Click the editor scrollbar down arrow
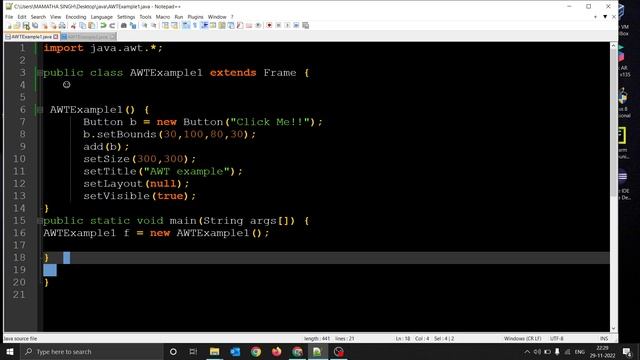Image resolution: width=640 pixels, height=360 pixels. click(613, 328)
